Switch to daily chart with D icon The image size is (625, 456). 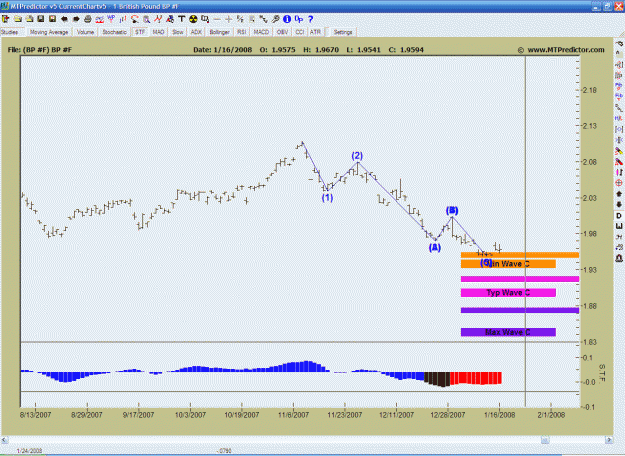[619, 216]
